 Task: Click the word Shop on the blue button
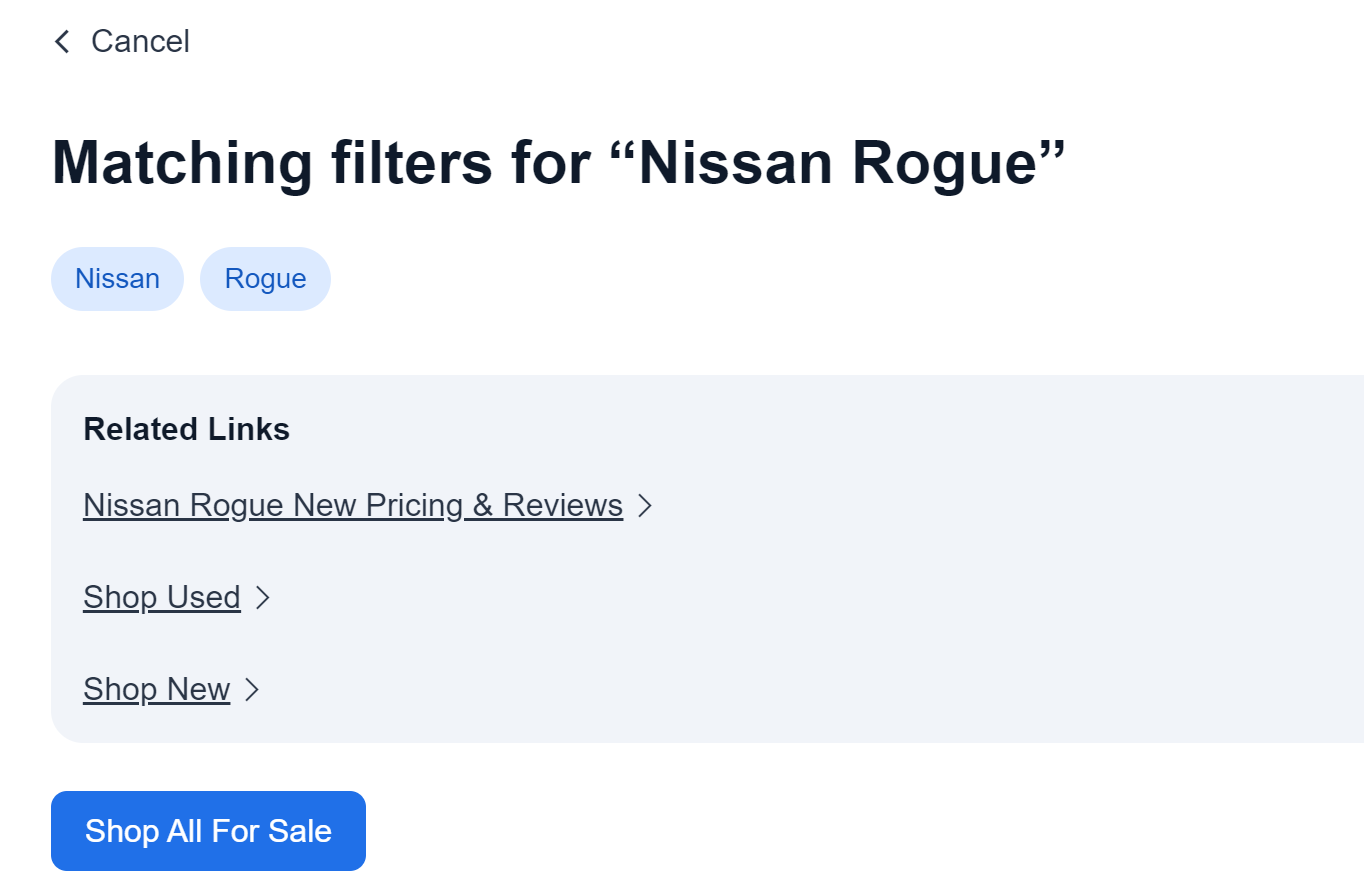click(x=122, y=831)
